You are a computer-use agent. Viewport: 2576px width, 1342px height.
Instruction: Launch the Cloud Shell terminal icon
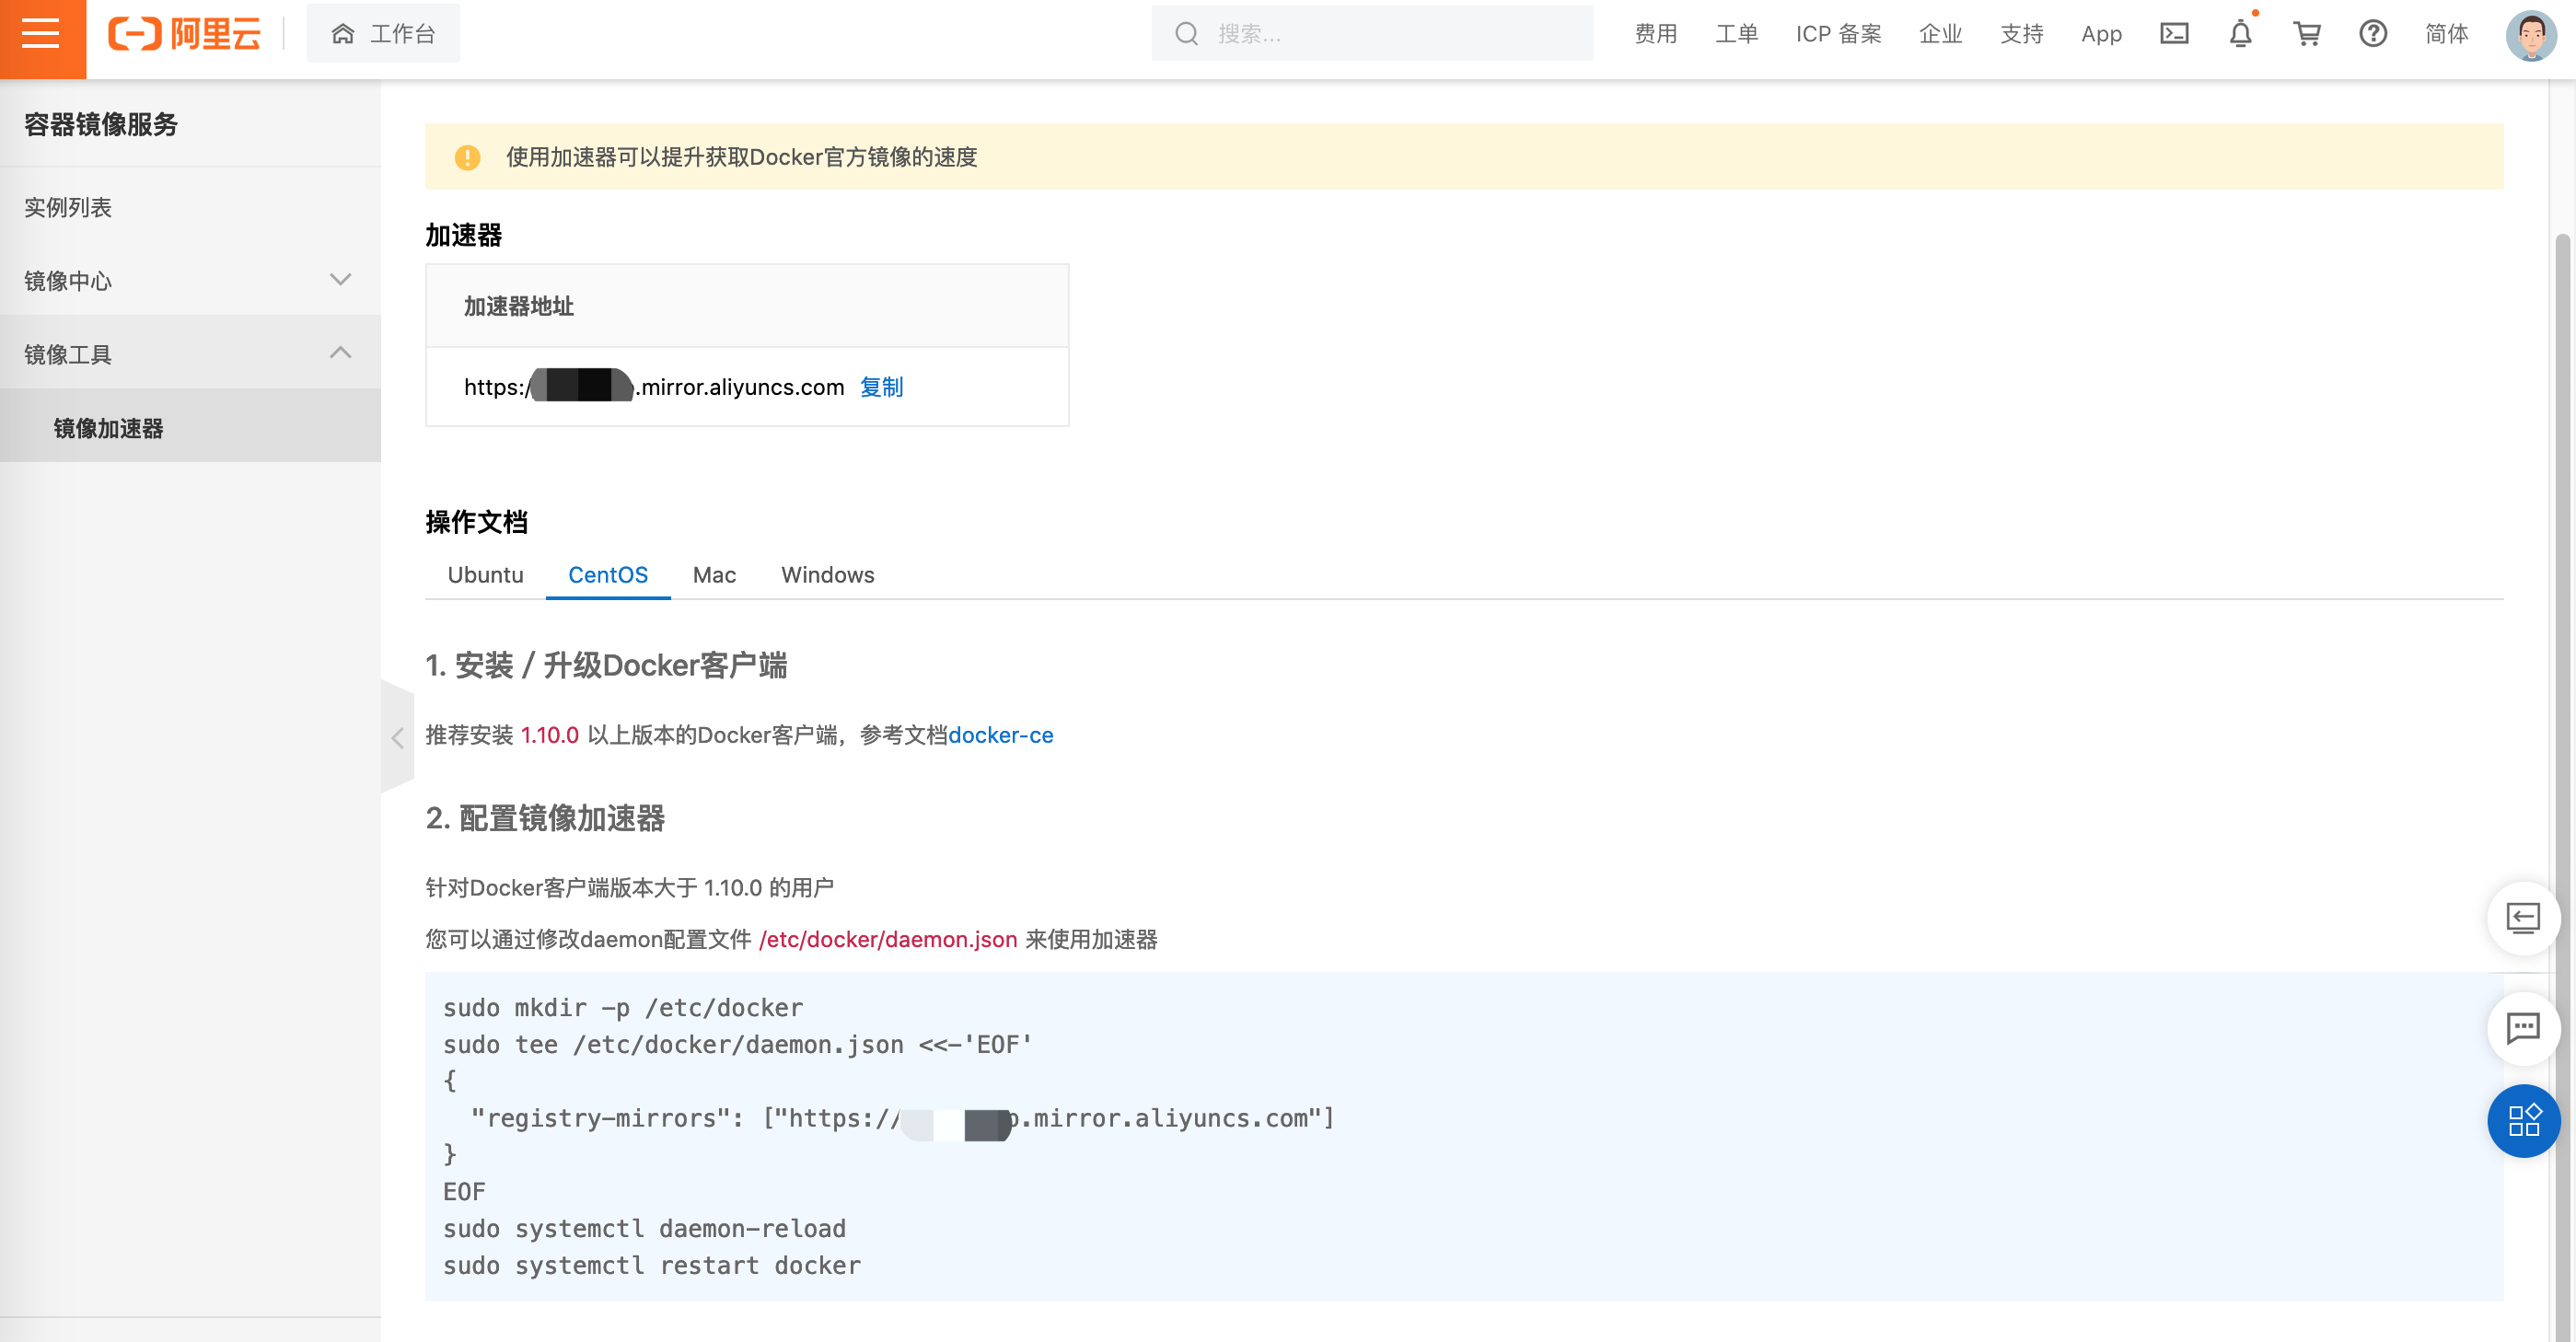tap(2174, 33)
